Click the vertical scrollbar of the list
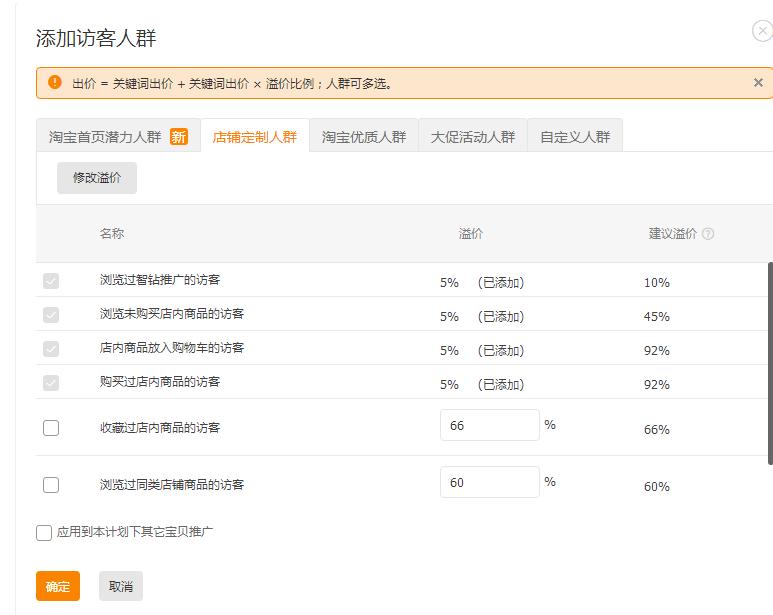773x615 pixels. (x=770, y=363)
